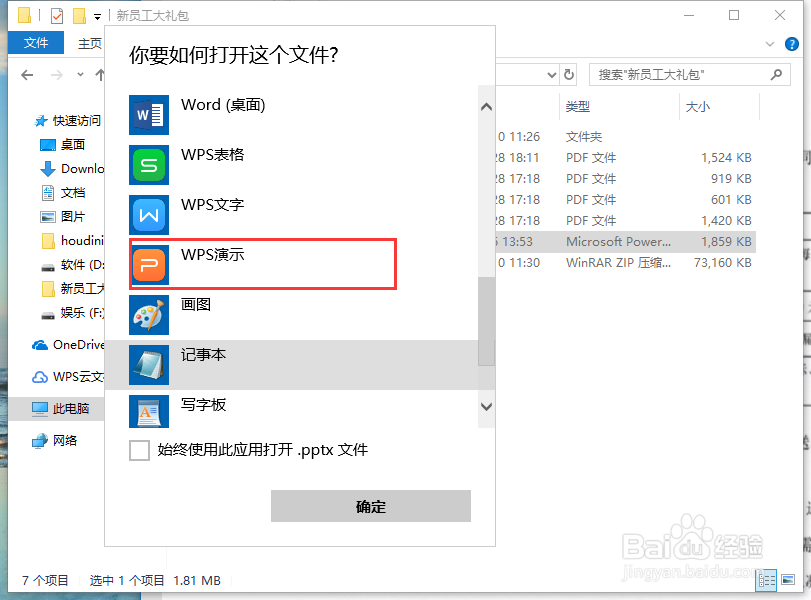Open 桌面 in the navigation pane
Image resolution: width=811 pixels, height=600 pixels.
click(62, 144)
